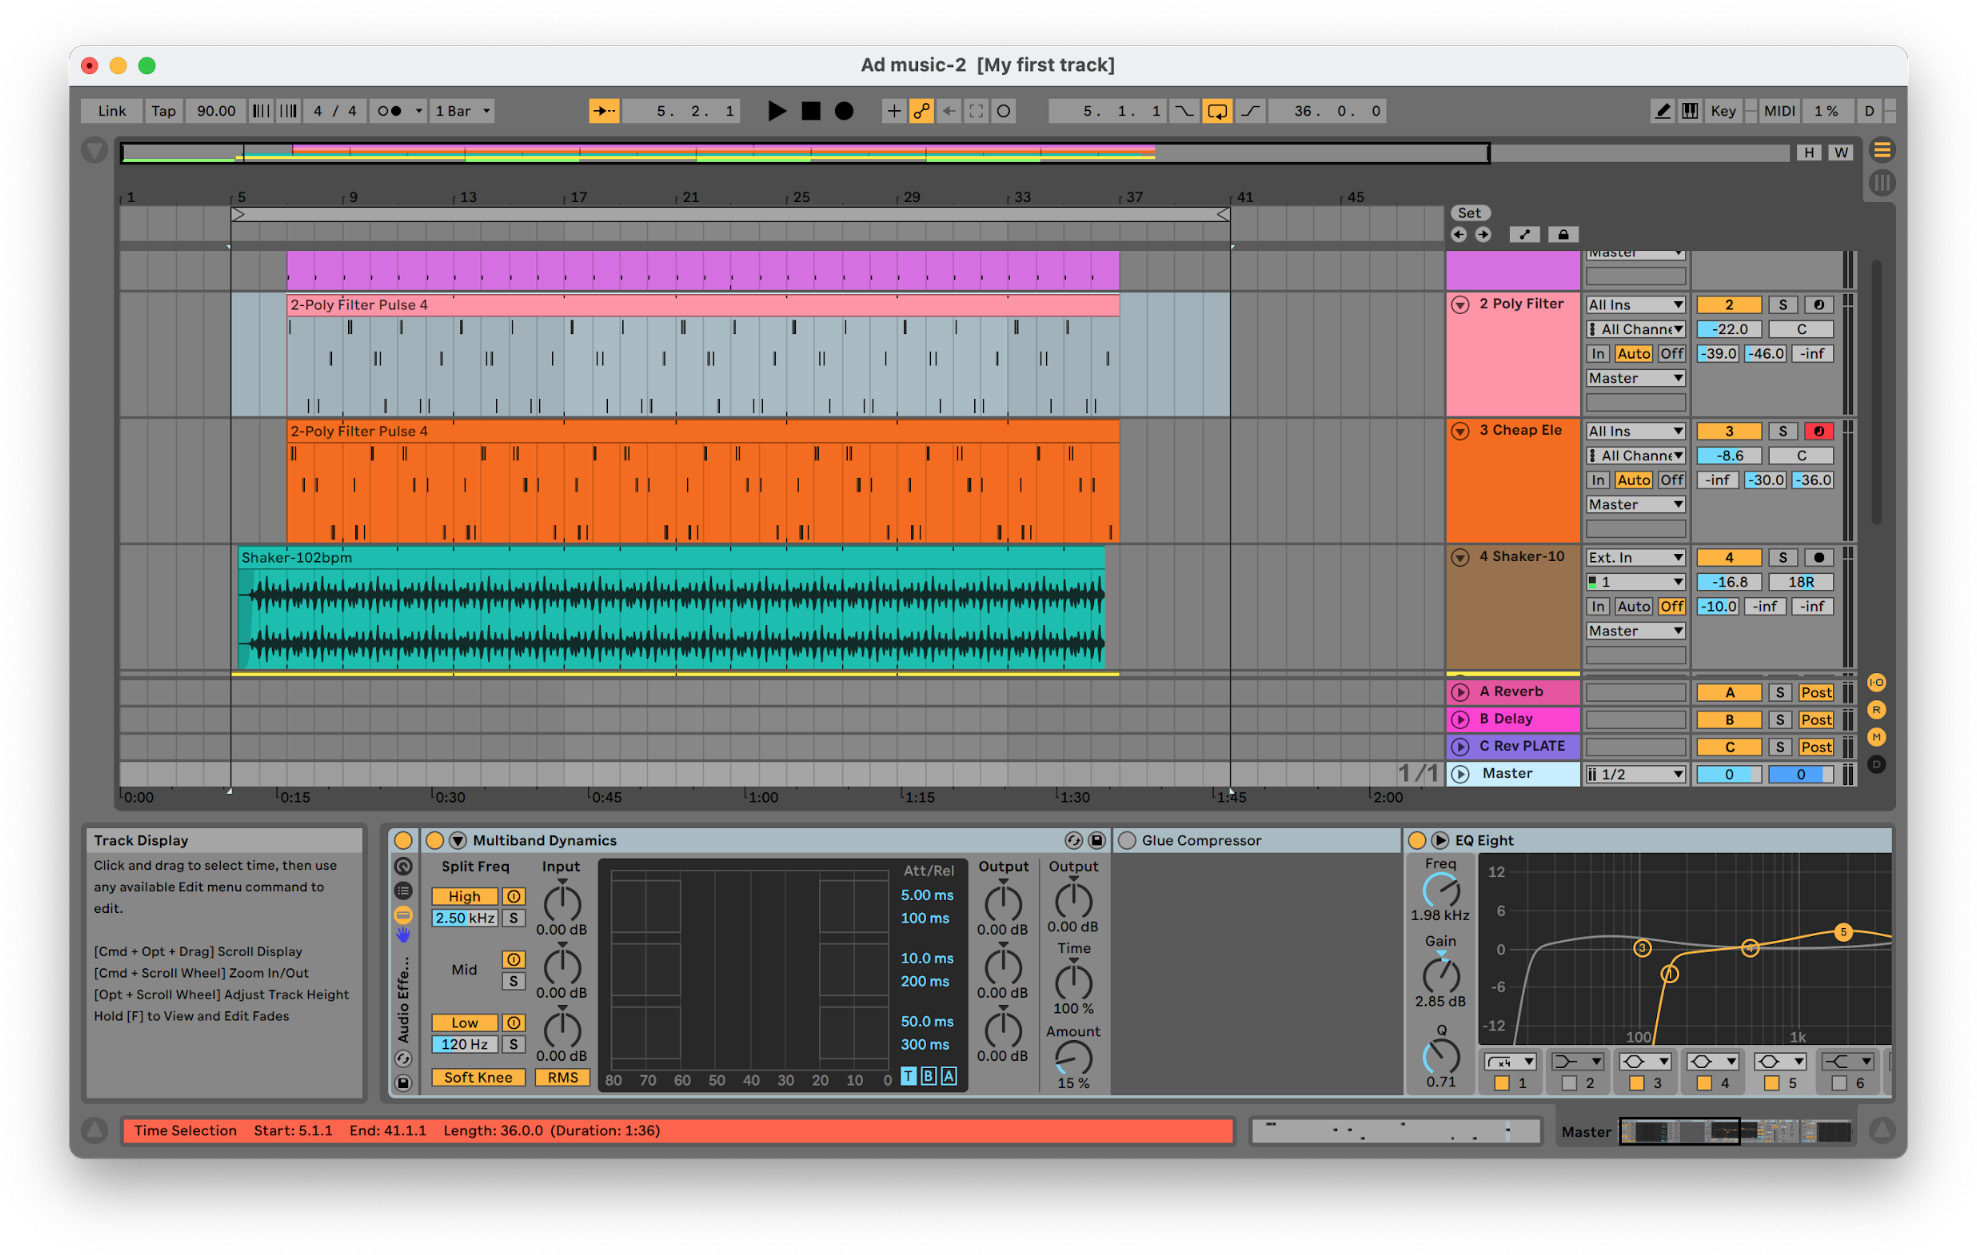Click Arrangement view selector icon
The width and height of the screenshot is (1977, 1255).
[1882, 150]
